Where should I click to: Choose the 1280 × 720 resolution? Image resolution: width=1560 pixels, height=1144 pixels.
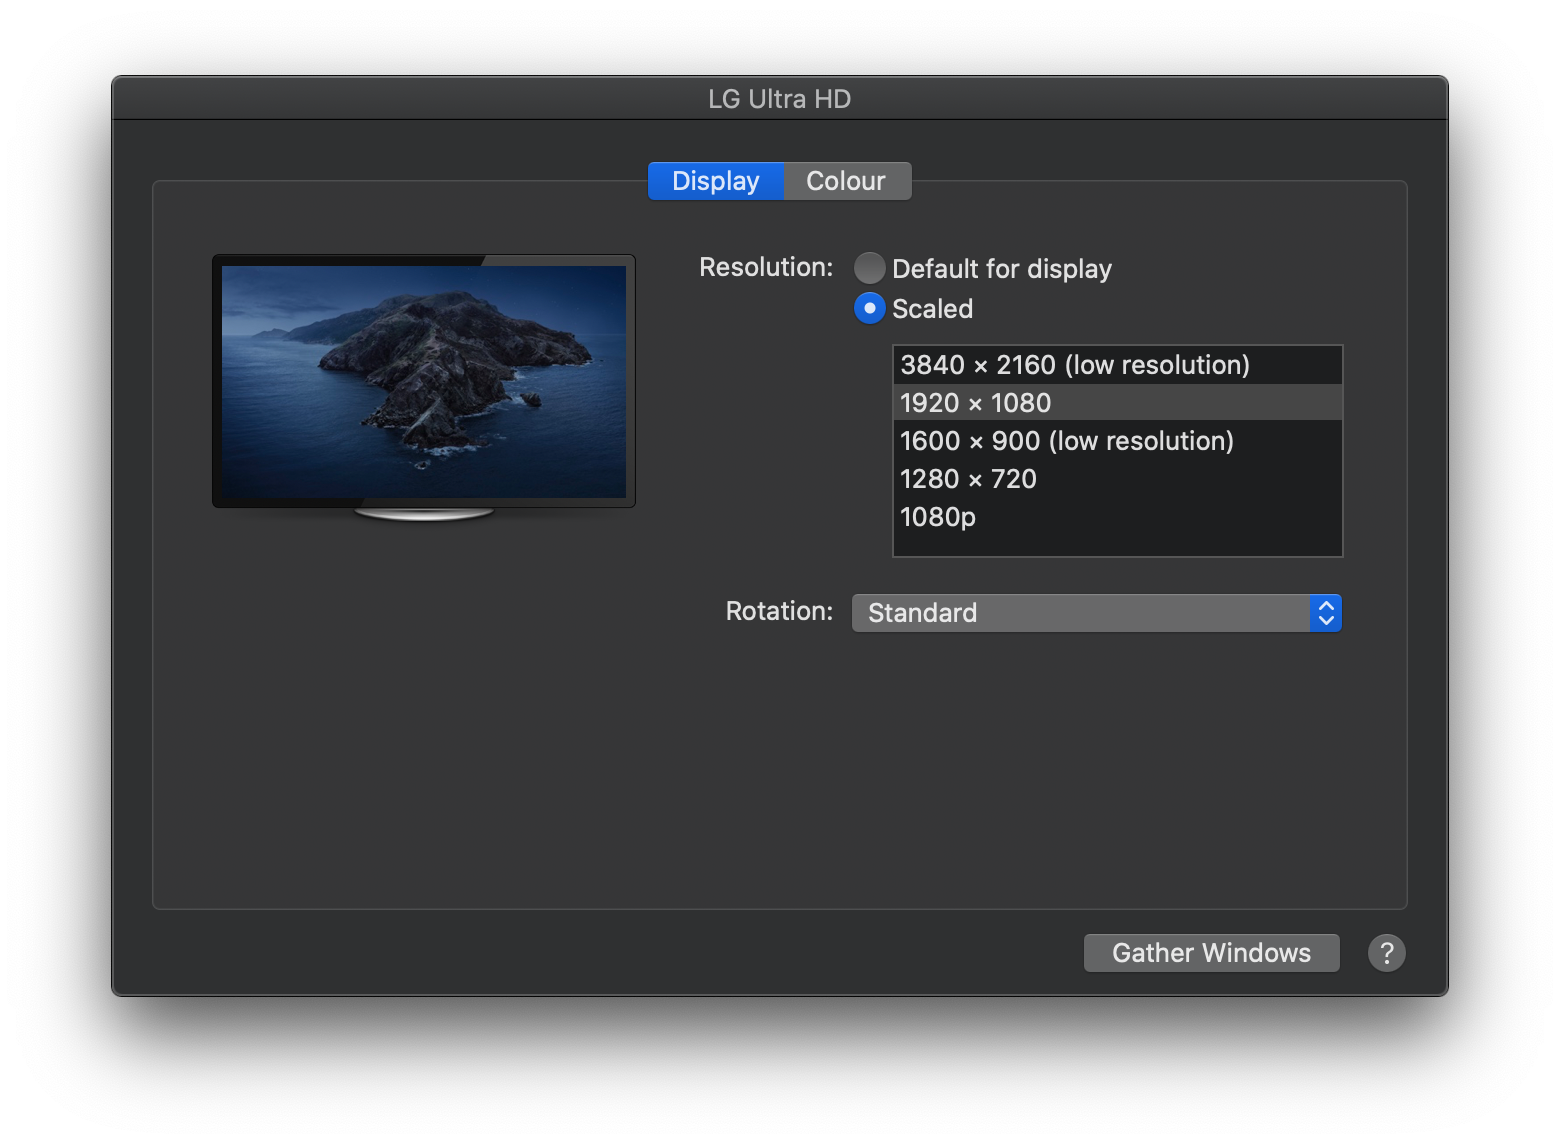1117,479
